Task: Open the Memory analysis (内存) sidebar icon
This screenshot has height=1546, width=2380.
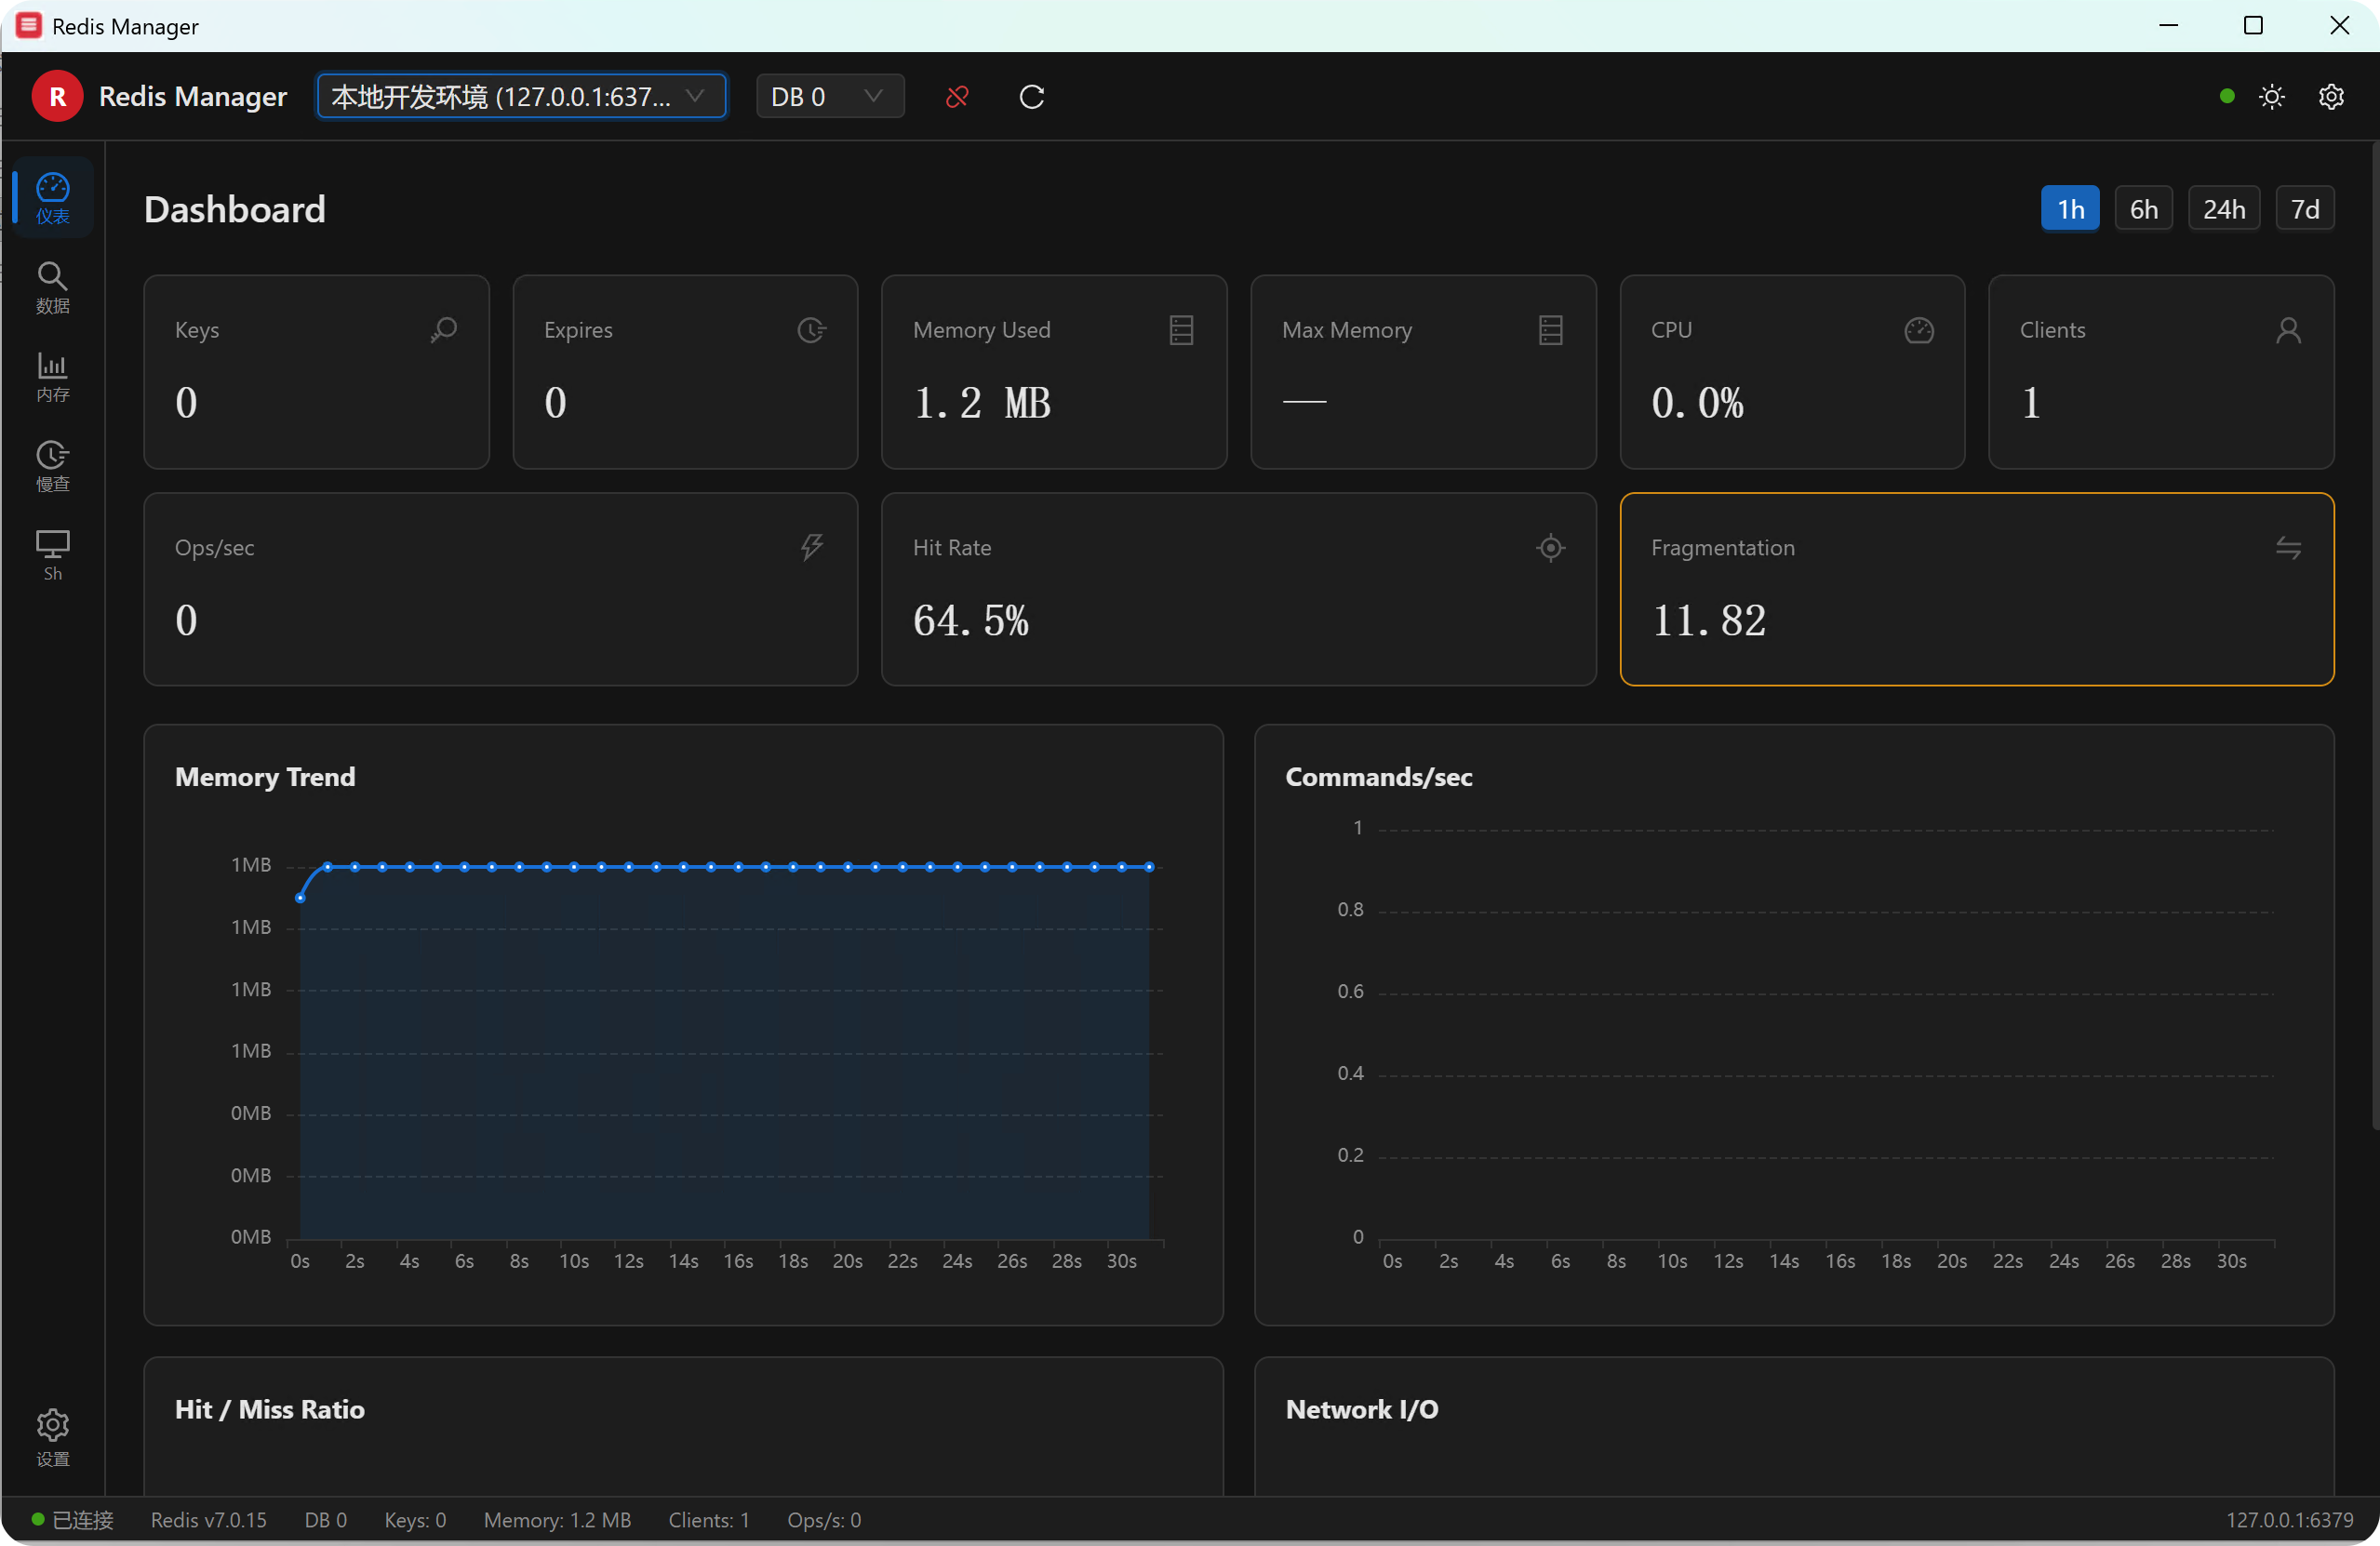Action: pyautogui.click(x=53, y=377)
